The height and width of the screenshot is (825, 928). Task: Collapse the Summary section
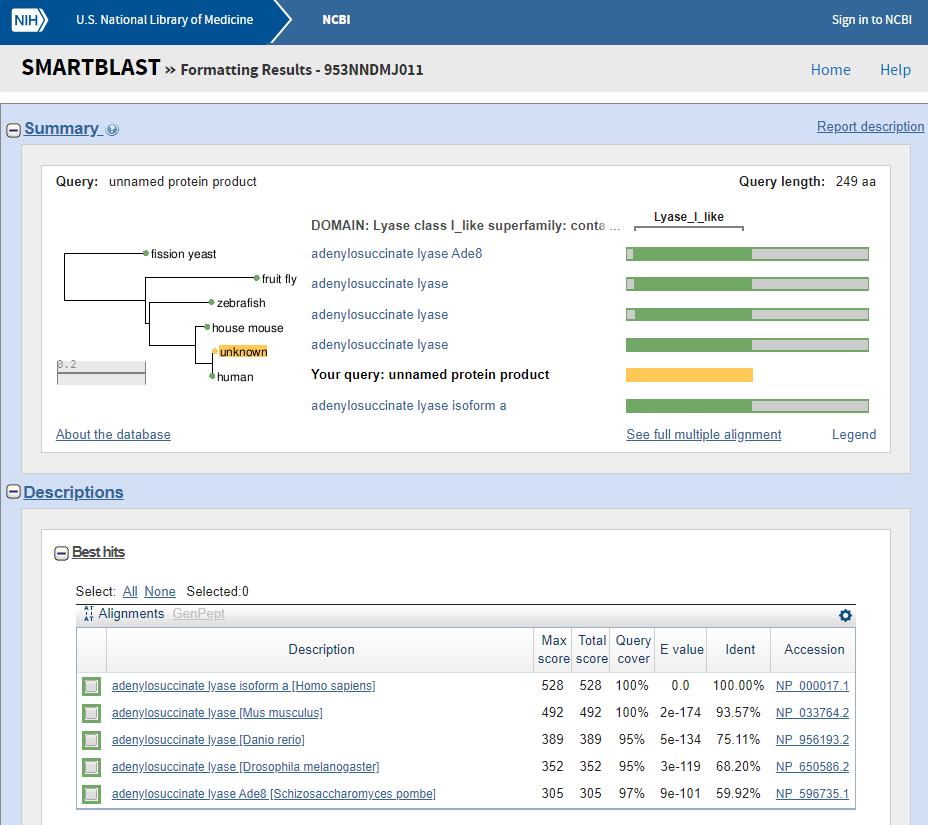[x=14, y=130]
